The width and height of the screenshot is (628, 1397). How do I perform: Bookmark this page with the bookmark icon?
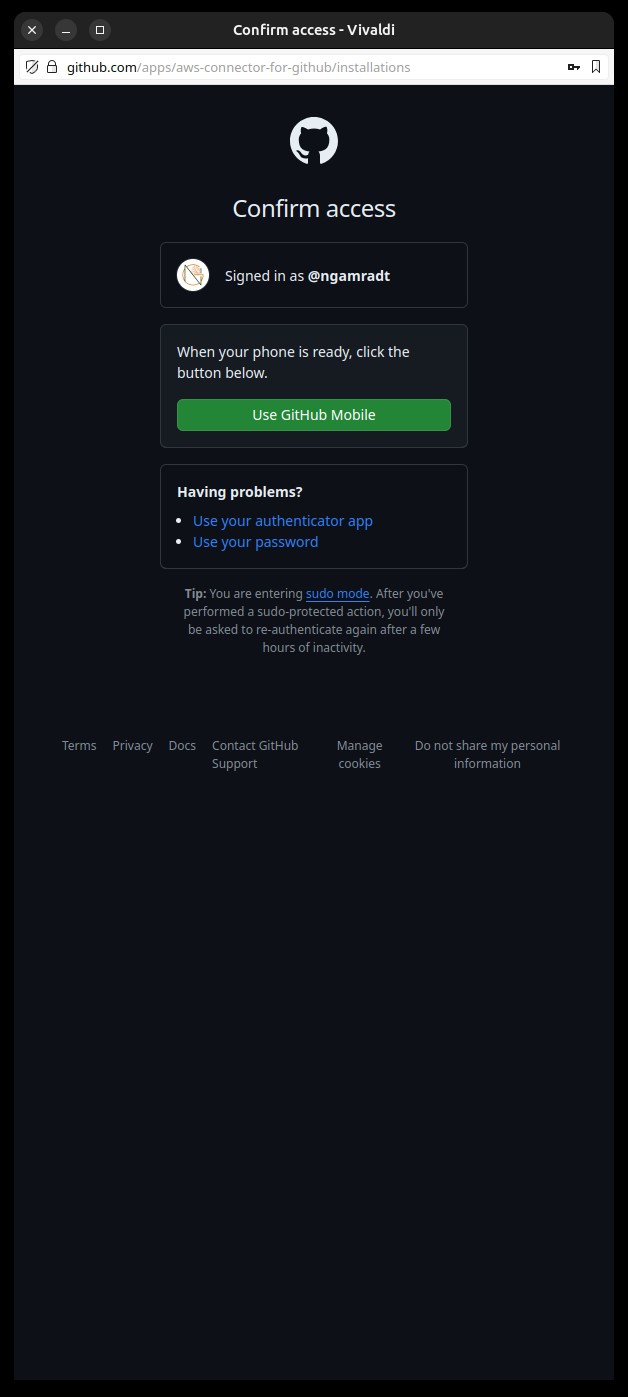coord(596,67)
